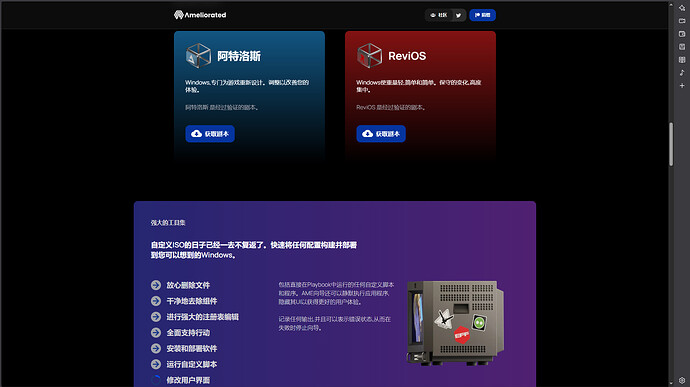This screenshot has width=690, height=387.
Task: Click the Ameliorated logo in header
Action: pyautogui.click(x=200, y=15)
